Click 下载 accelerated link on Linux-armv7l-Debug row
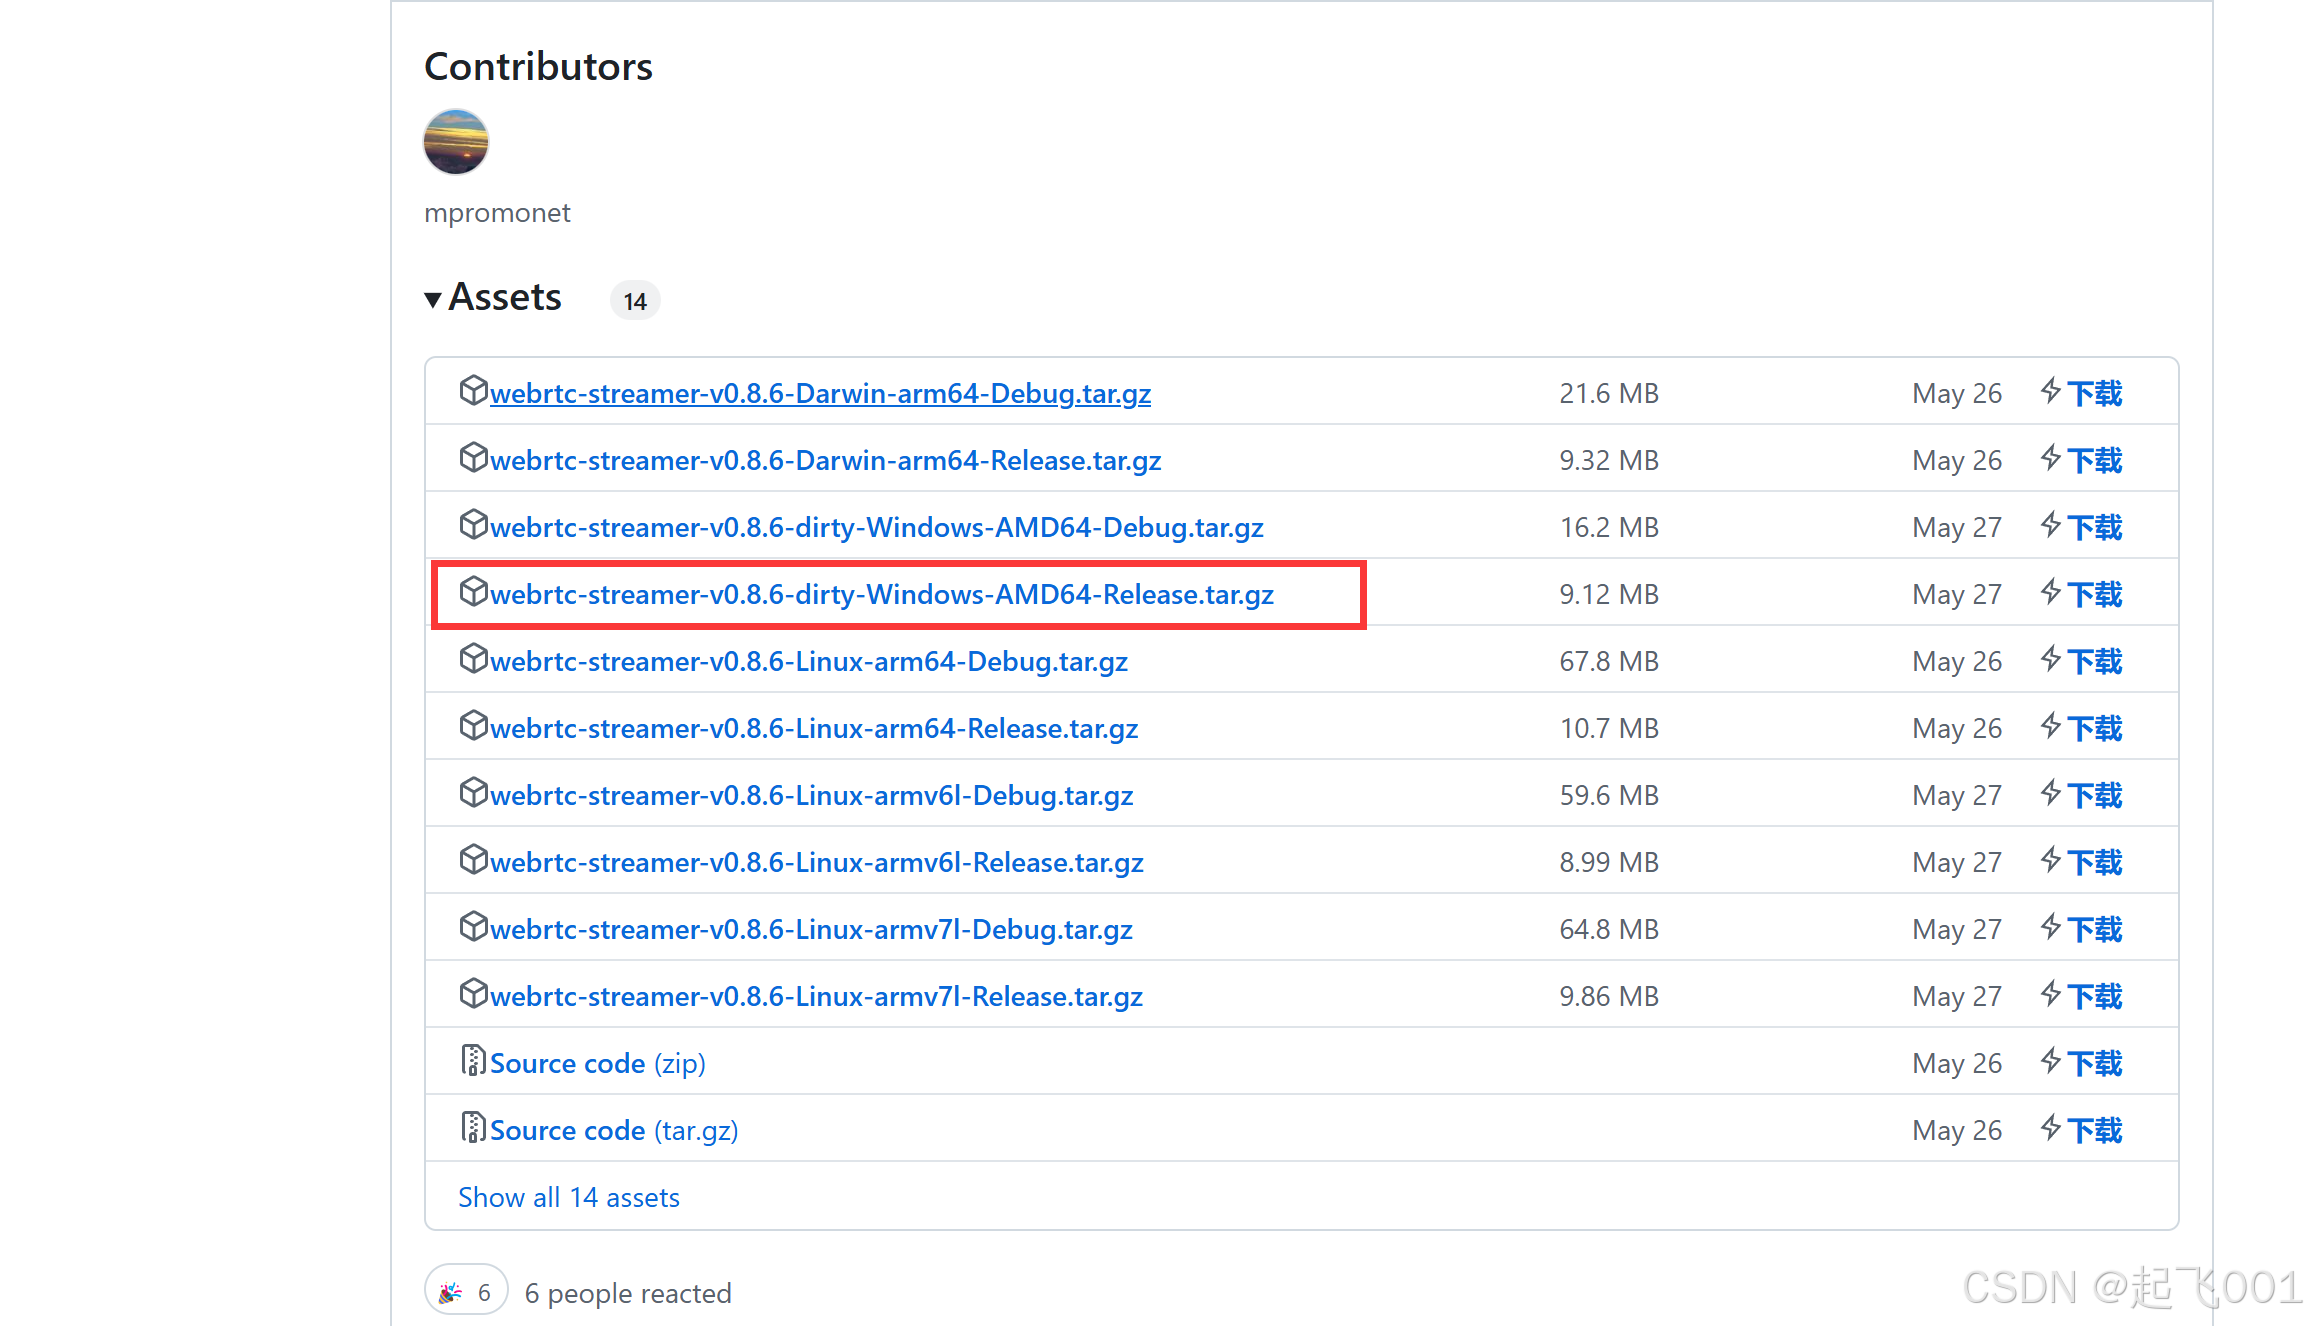2308x1326 pixels. click(2094, 929)
